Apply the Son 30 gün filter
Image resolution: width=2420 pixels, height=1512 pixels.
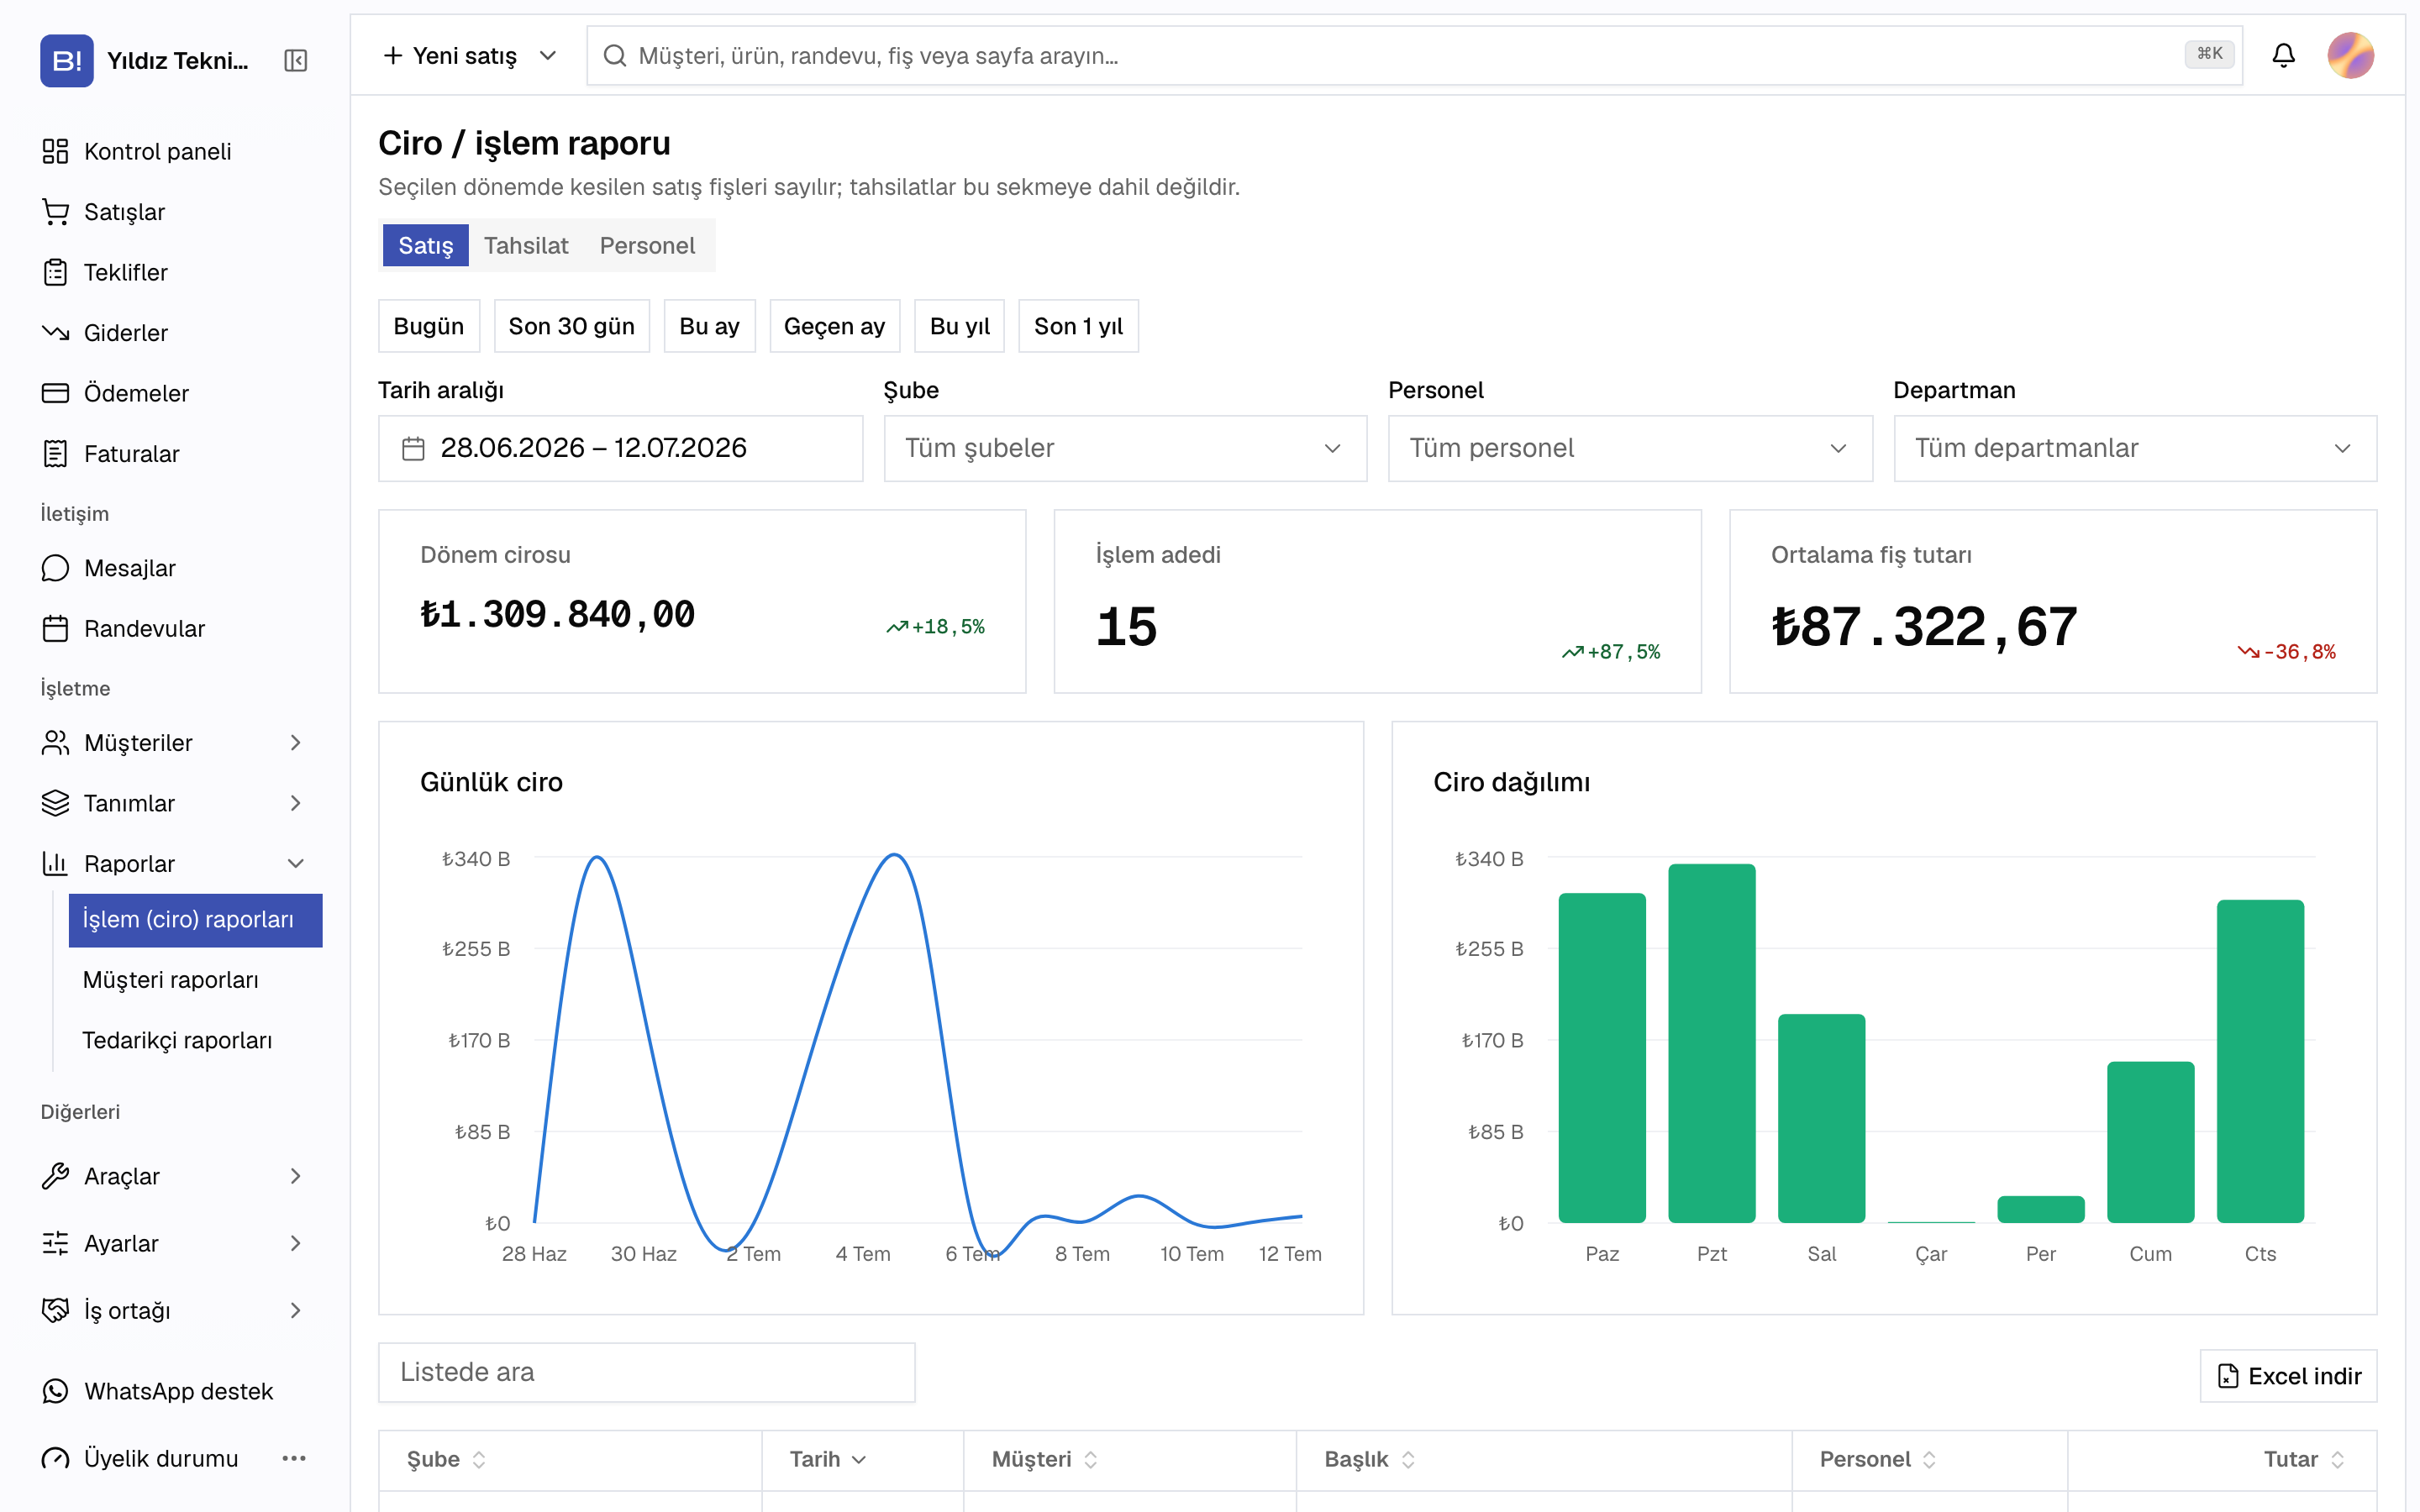(x=572, y=326)
